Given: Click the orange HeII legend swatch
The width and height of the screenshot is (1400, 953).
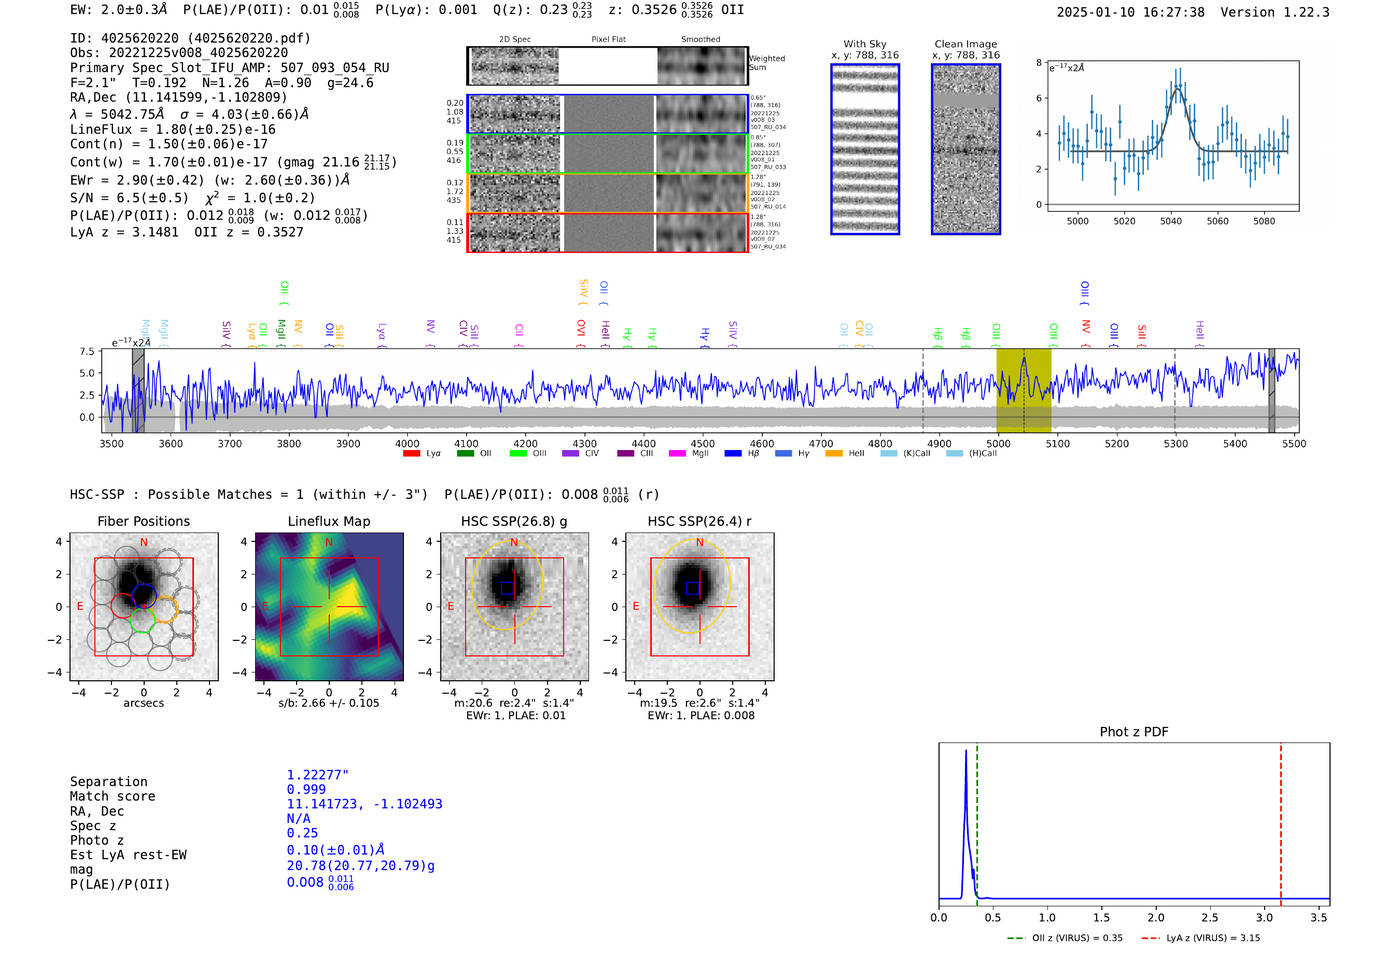Looking at the screenshot, I should point(833,454).
